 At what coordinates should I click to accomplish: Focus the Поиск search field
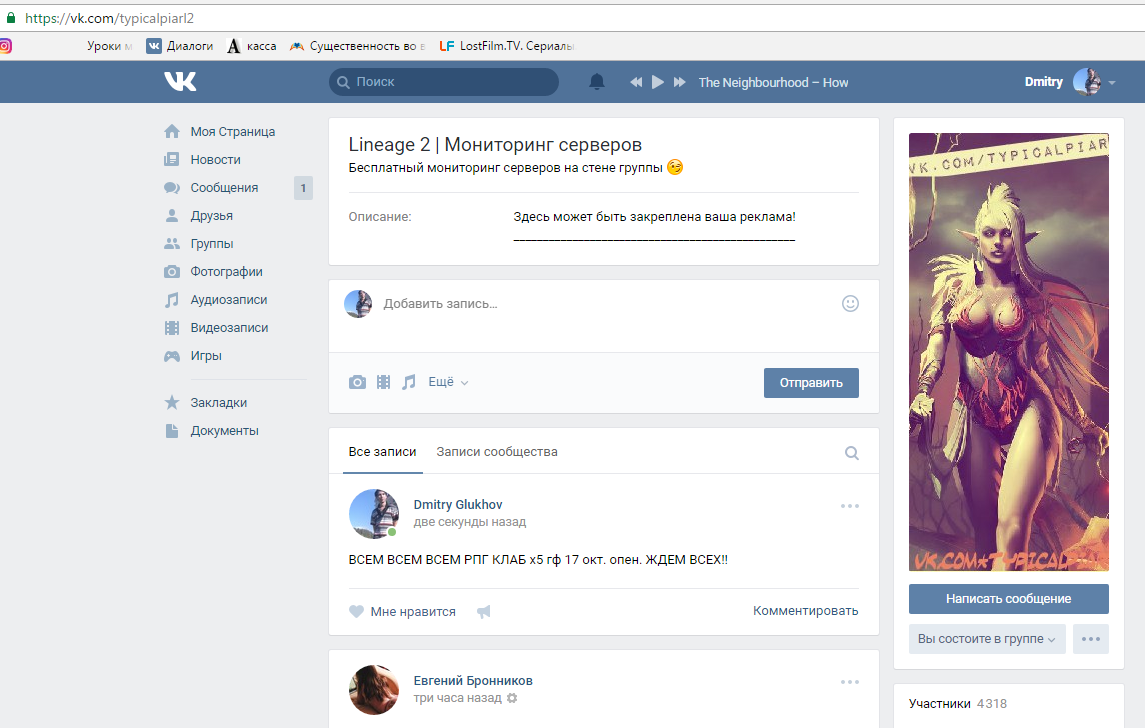pos(444,82)
